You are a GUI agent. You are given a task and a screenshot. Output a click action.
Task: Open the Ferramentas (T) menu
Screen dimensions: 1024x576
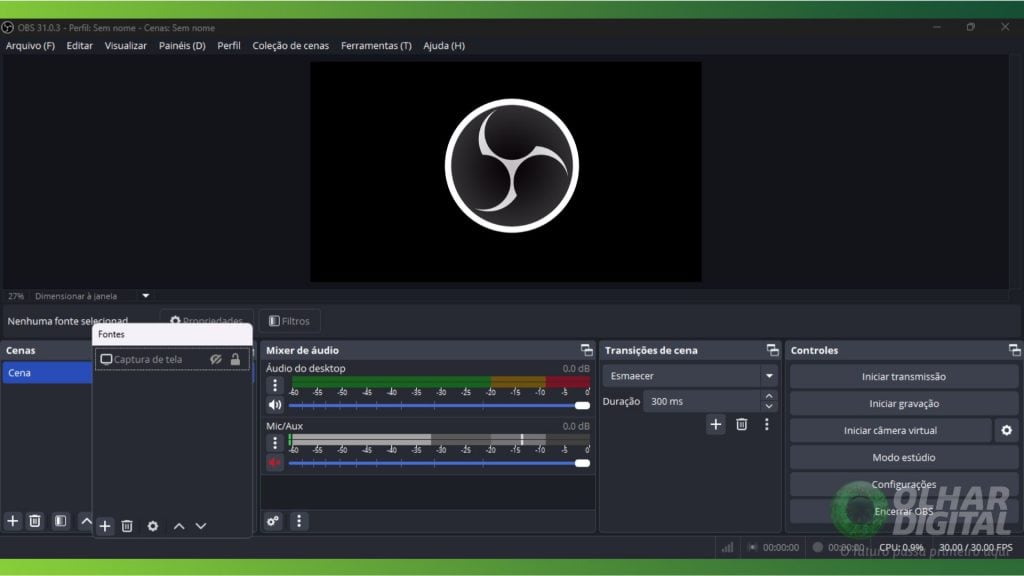[x=376, y=46]
